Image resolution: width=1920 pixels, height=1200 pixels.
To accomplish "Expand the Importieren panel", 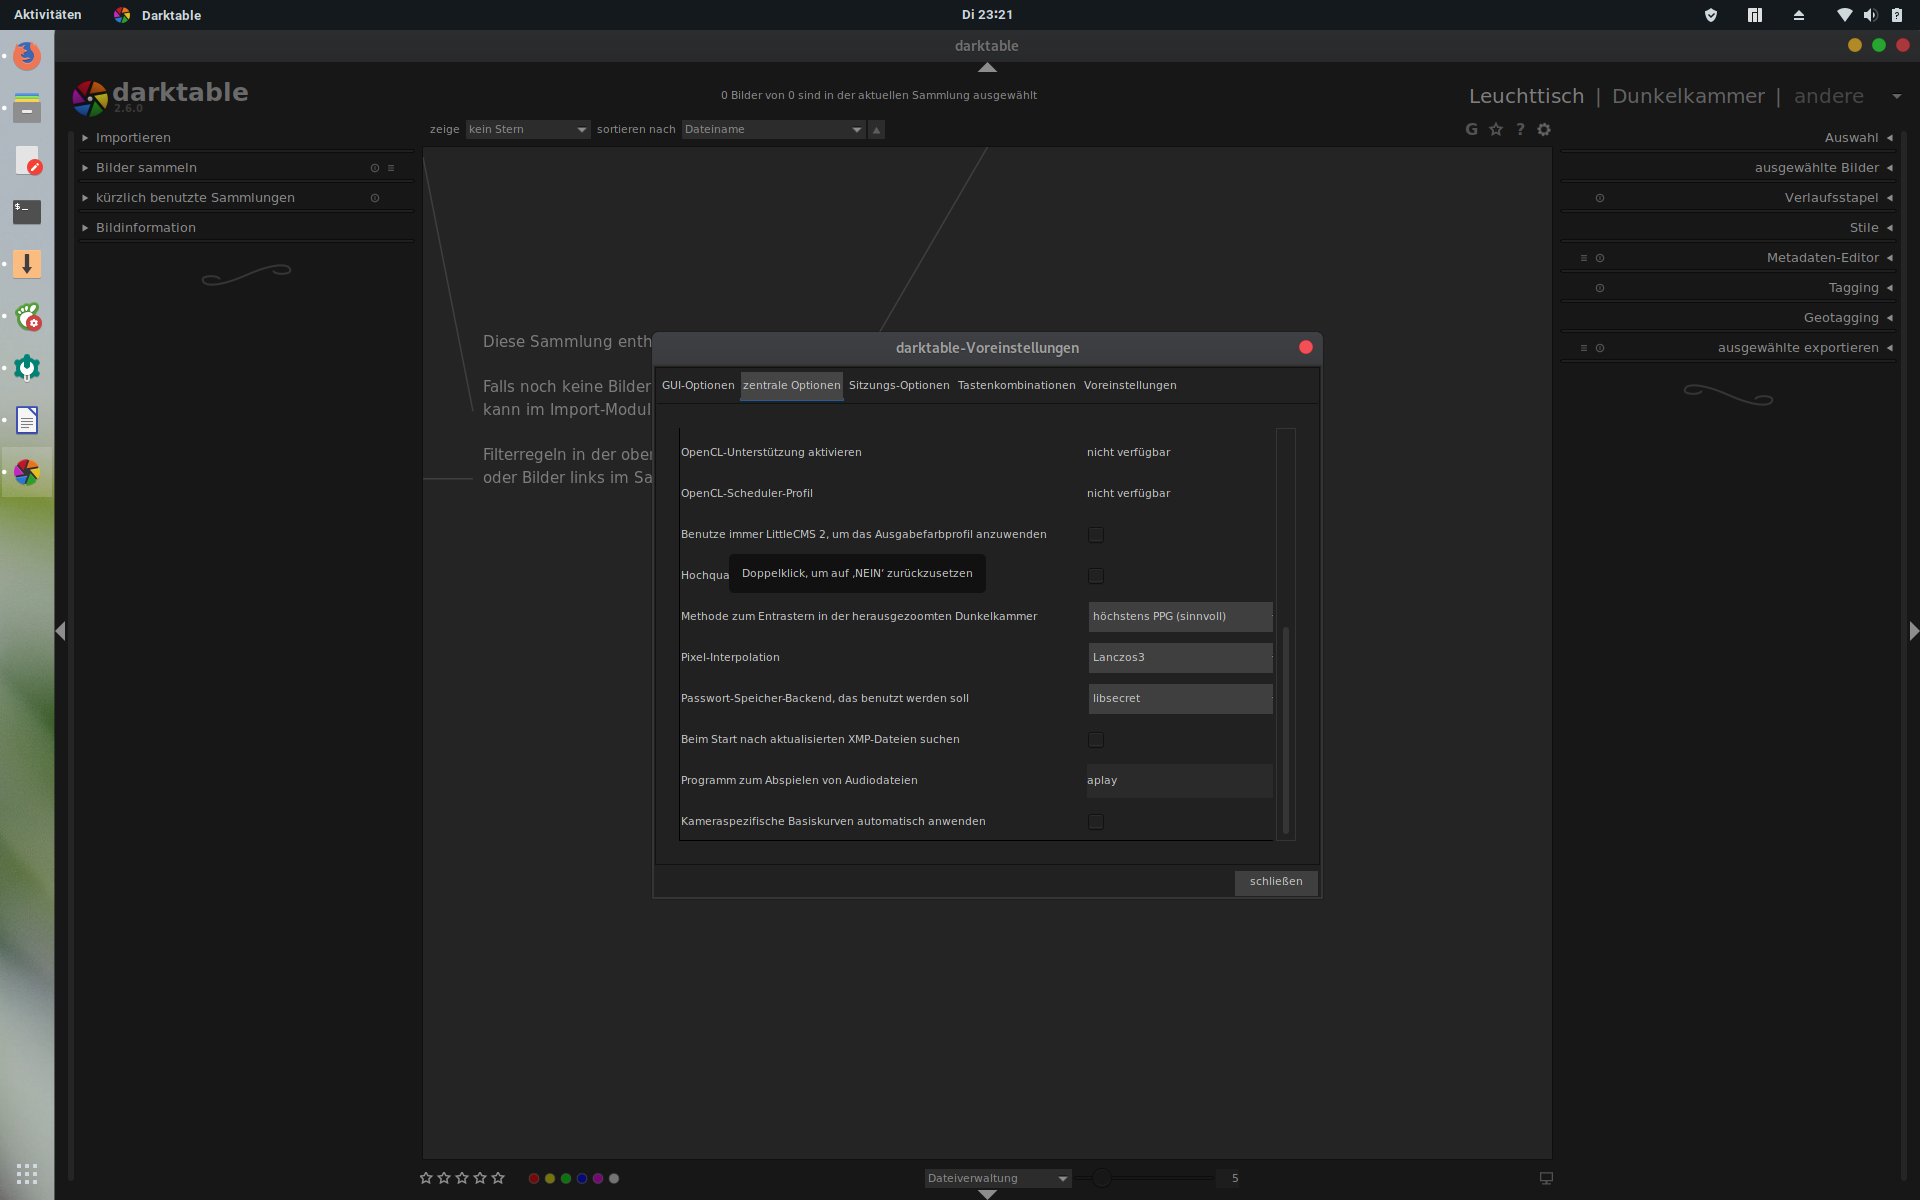I will [133, 138].
